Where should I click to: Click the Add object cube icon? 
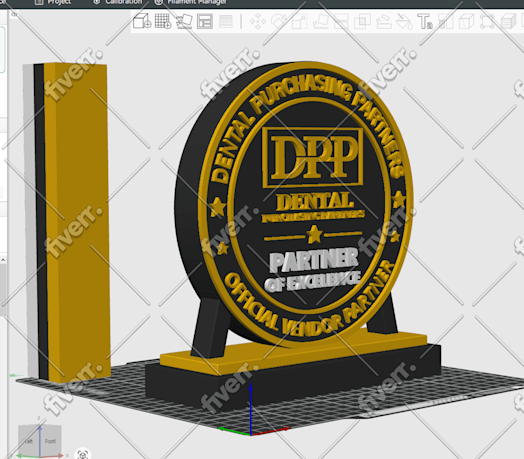coord(142,21)
